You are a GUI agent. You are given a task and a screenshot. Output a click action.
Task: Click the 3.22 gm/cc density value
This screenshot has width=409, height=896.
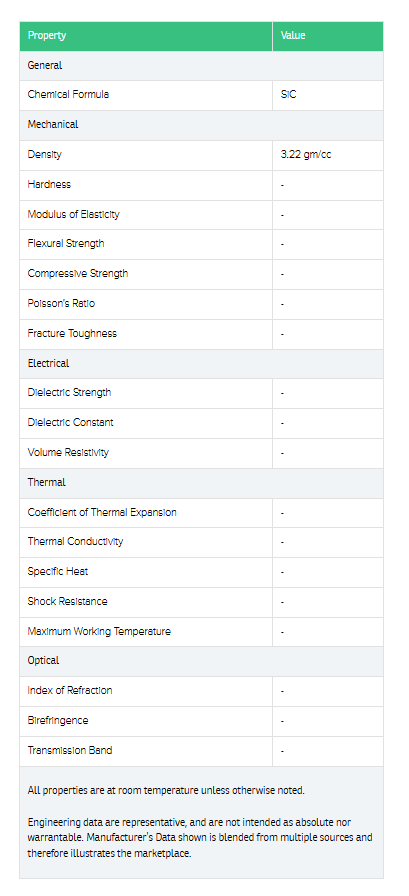pyautogui.click(x=306, y=154)
